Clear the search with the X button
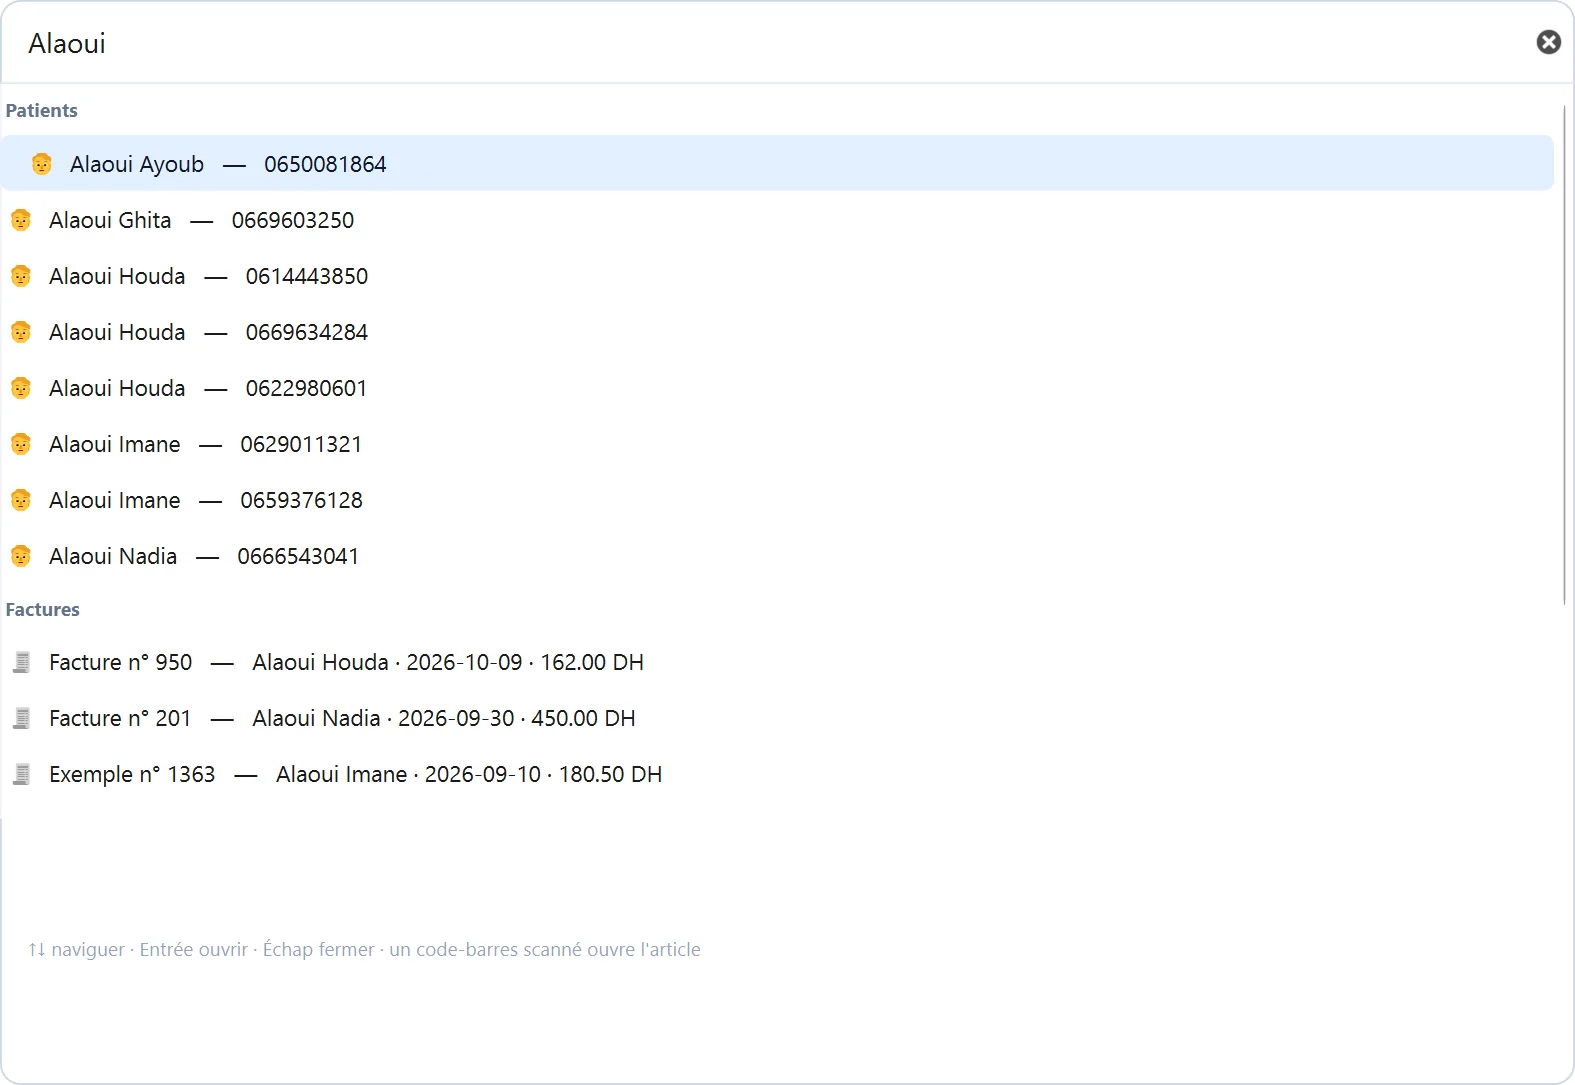1575x1085 pixels. pyautogui.click(x=1548, y=42)
